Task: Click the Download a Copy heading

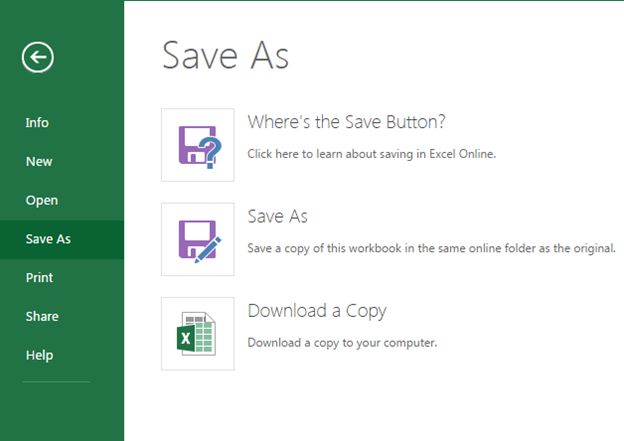Action: click(317, 311)
